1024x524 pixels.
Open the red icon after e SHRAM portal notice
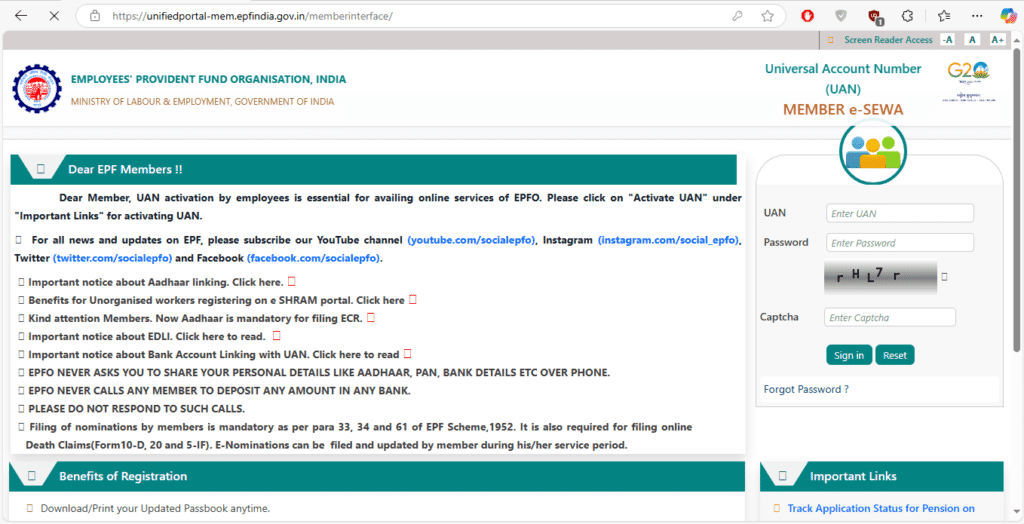point(413,300)
